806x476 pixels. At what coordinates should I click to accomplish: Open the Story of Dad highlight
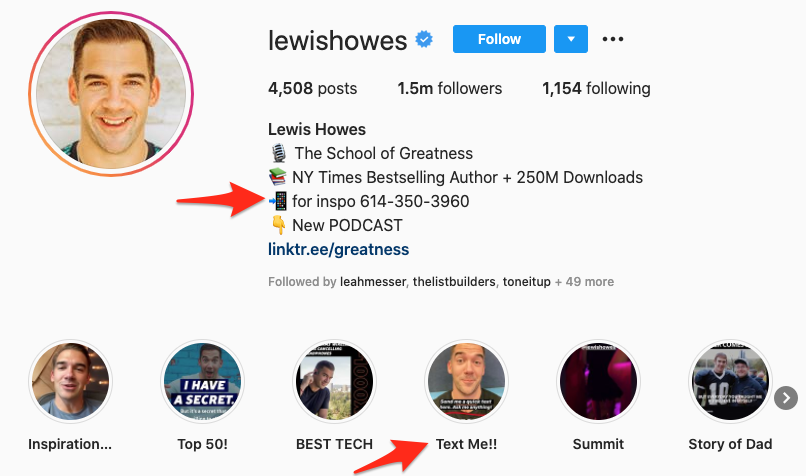730,382
